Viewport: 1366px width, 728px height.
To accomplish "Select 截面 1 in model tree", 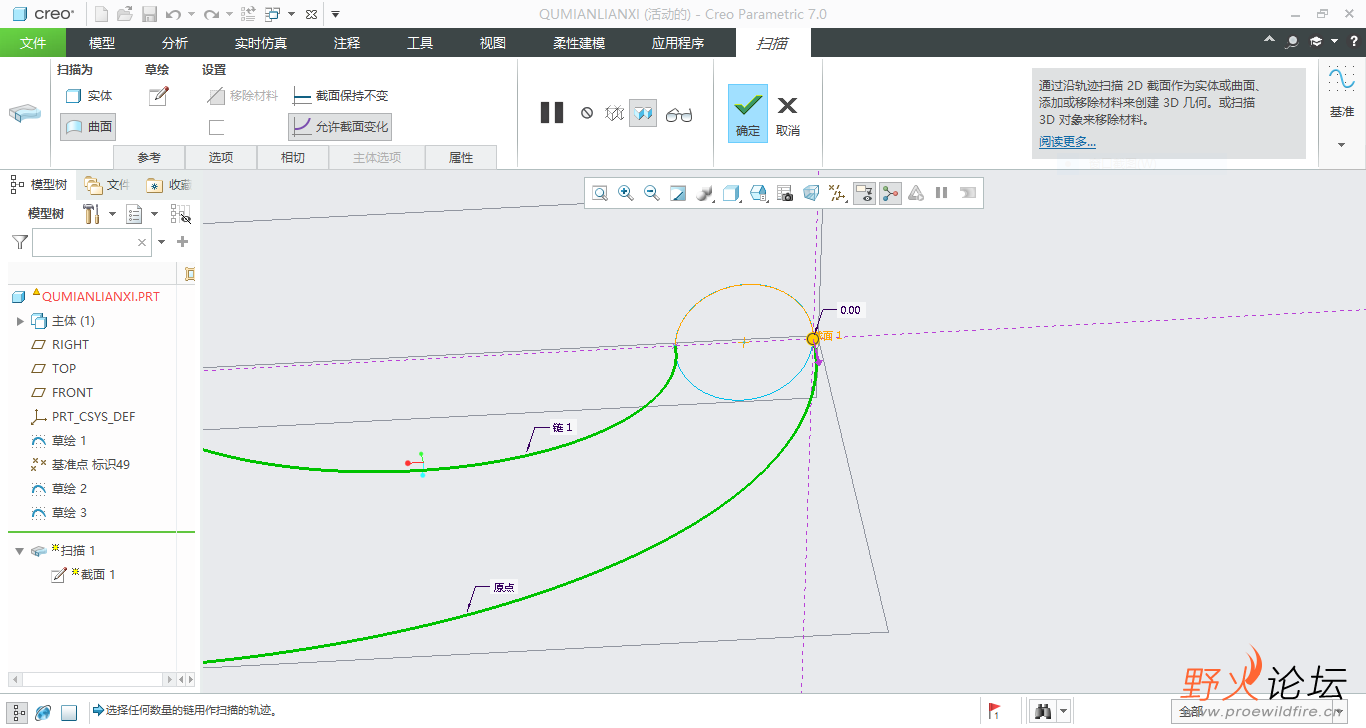I will pyautogui.click(x=98, y=575).
